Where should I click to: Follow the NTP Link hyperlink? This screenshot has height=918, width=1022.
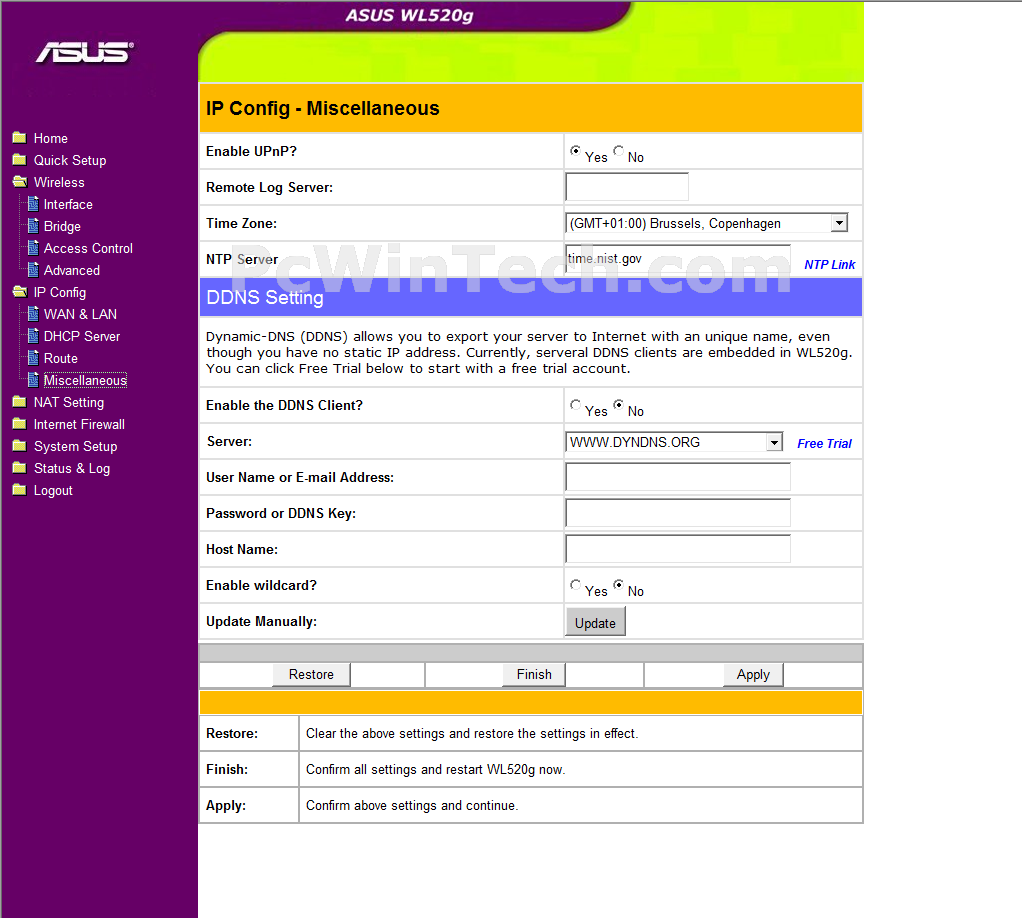pyautogui.click(x=829, y=265)
